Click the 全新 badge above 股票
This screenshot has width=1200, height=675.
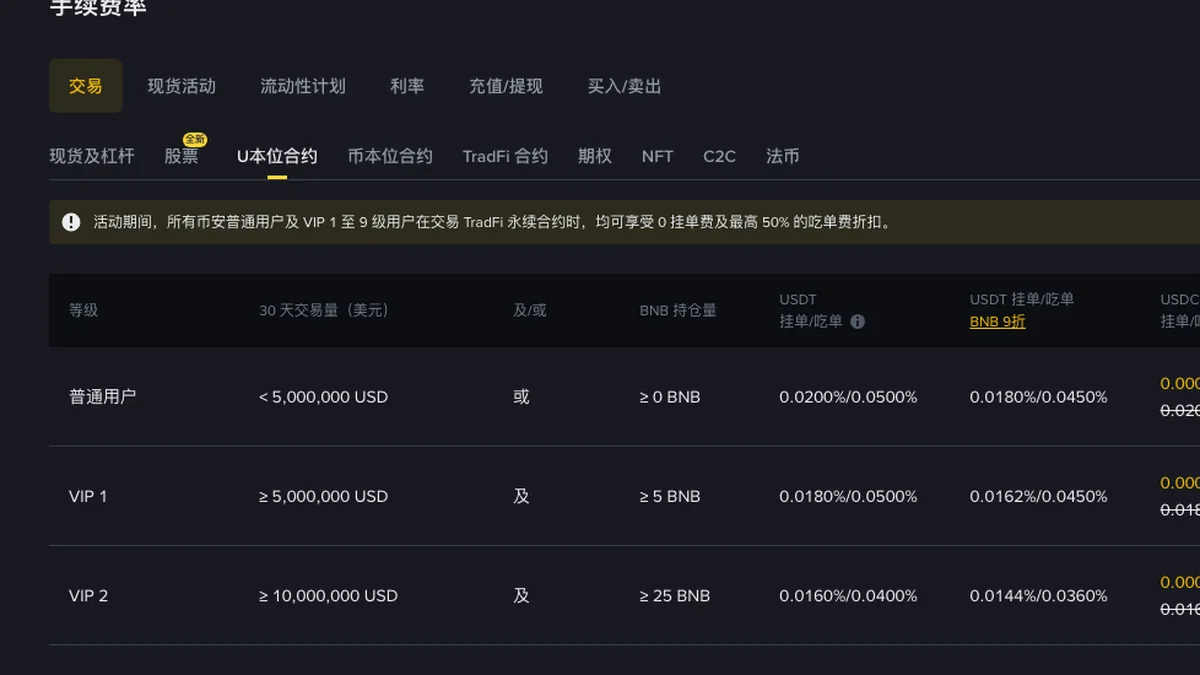pyautogui.click(x=194, y=139)
